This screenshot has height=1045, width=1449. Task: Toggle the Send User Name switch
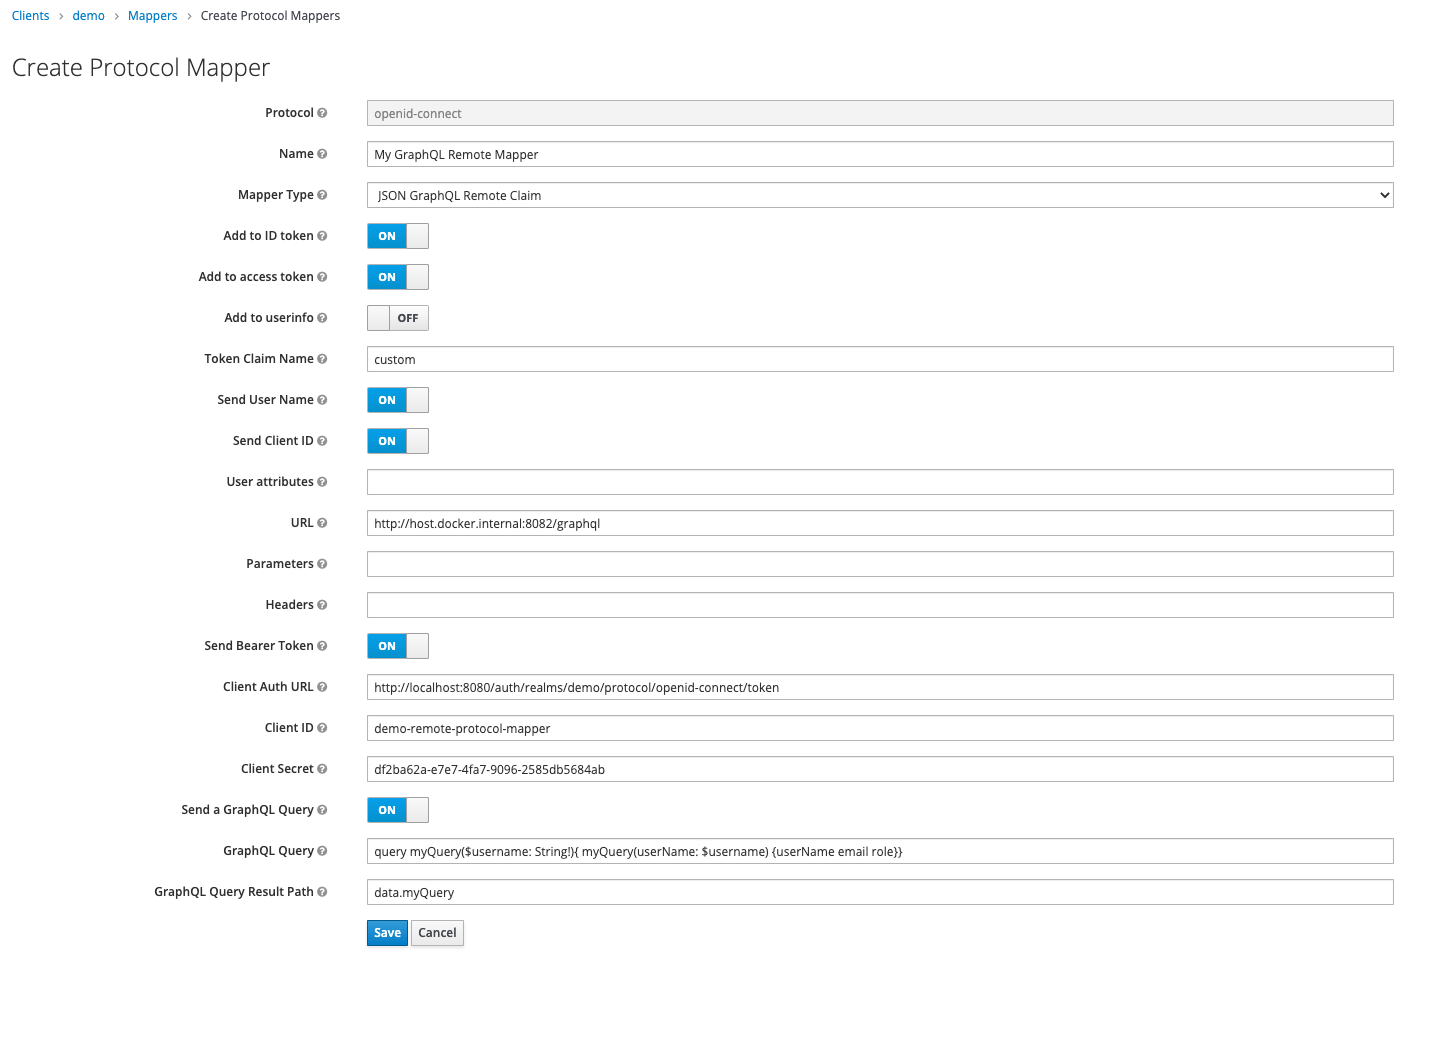click(398, 400)
